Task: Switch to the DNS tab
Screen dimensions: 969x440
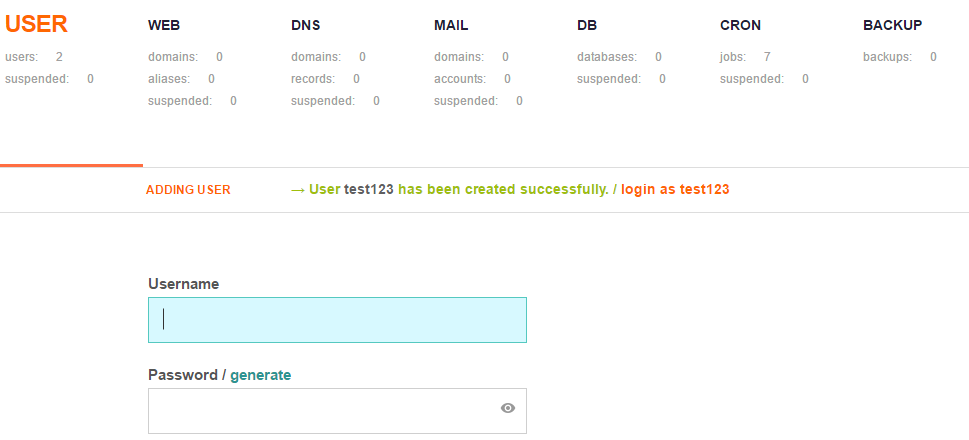Action: click(305, 25)
